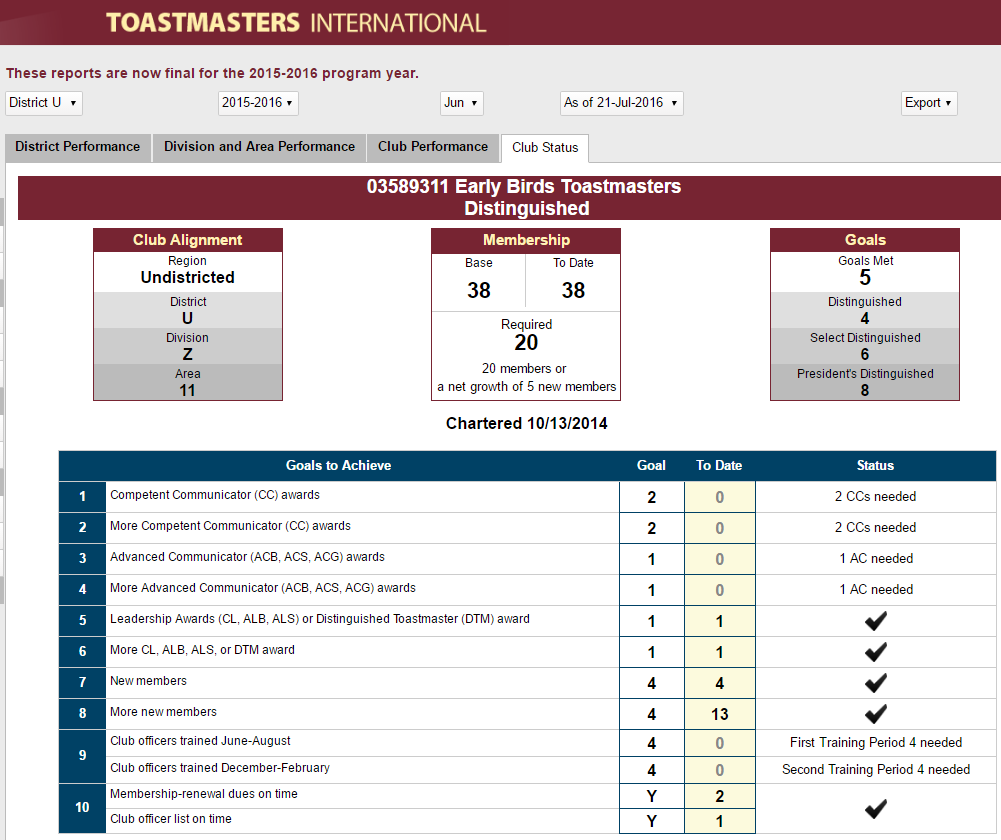Viewport: 1001px width, 840px height.
Task: Click More Advanced Communicator awards row
Action: pos(527,590)
